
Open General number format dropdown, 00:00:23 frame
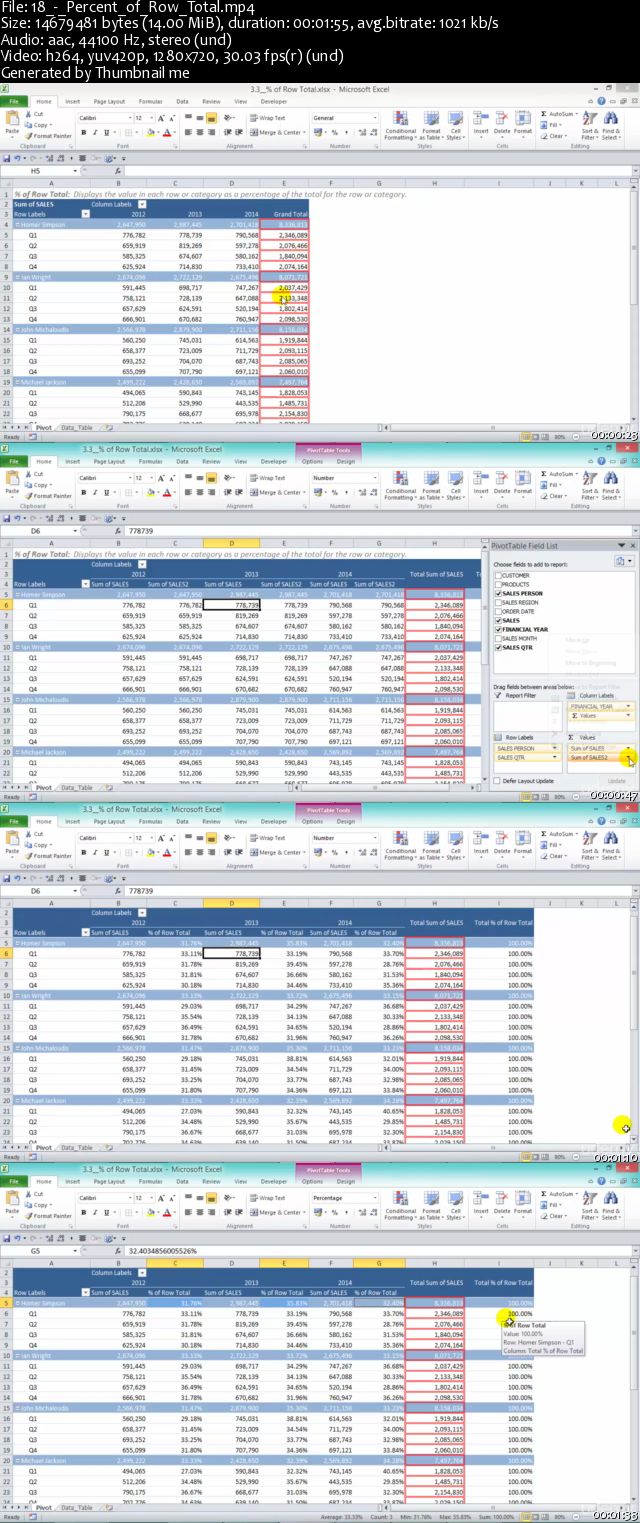point(375,118)
